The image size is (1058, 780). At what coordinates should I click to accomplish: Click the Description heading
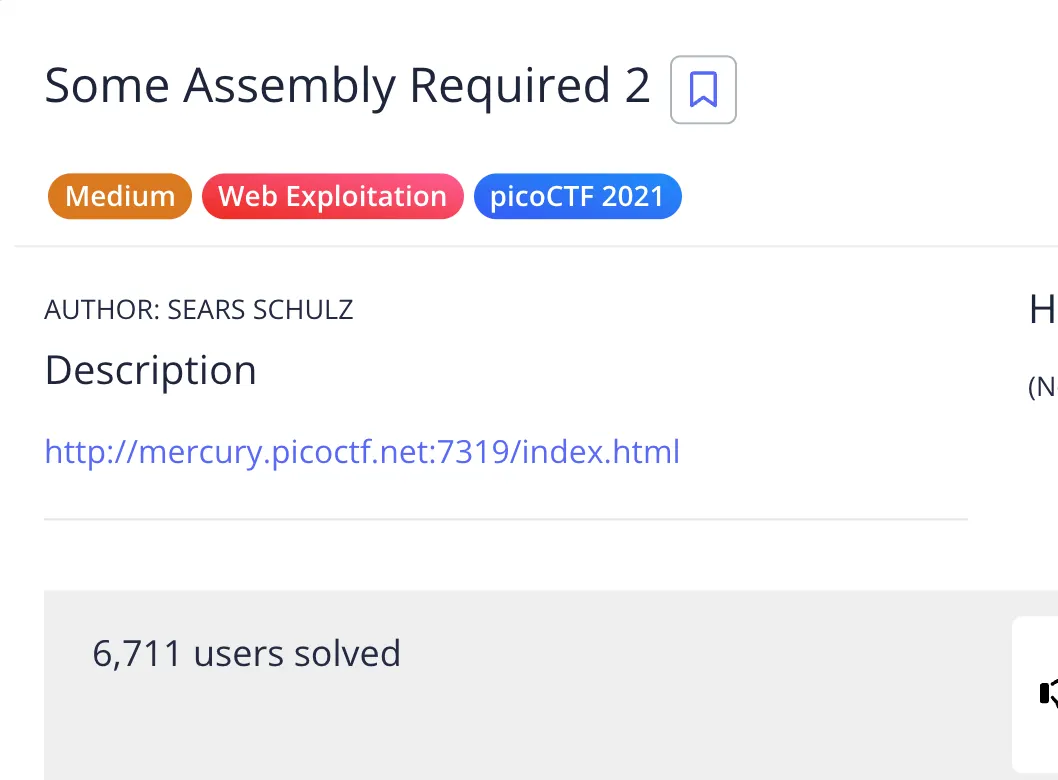click(150, 370)
